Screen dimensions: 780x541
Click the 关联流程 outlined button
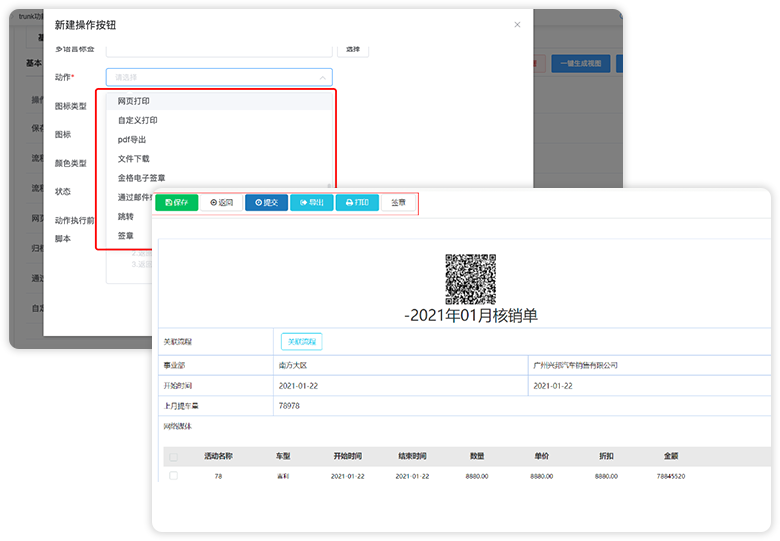[301, 342]
